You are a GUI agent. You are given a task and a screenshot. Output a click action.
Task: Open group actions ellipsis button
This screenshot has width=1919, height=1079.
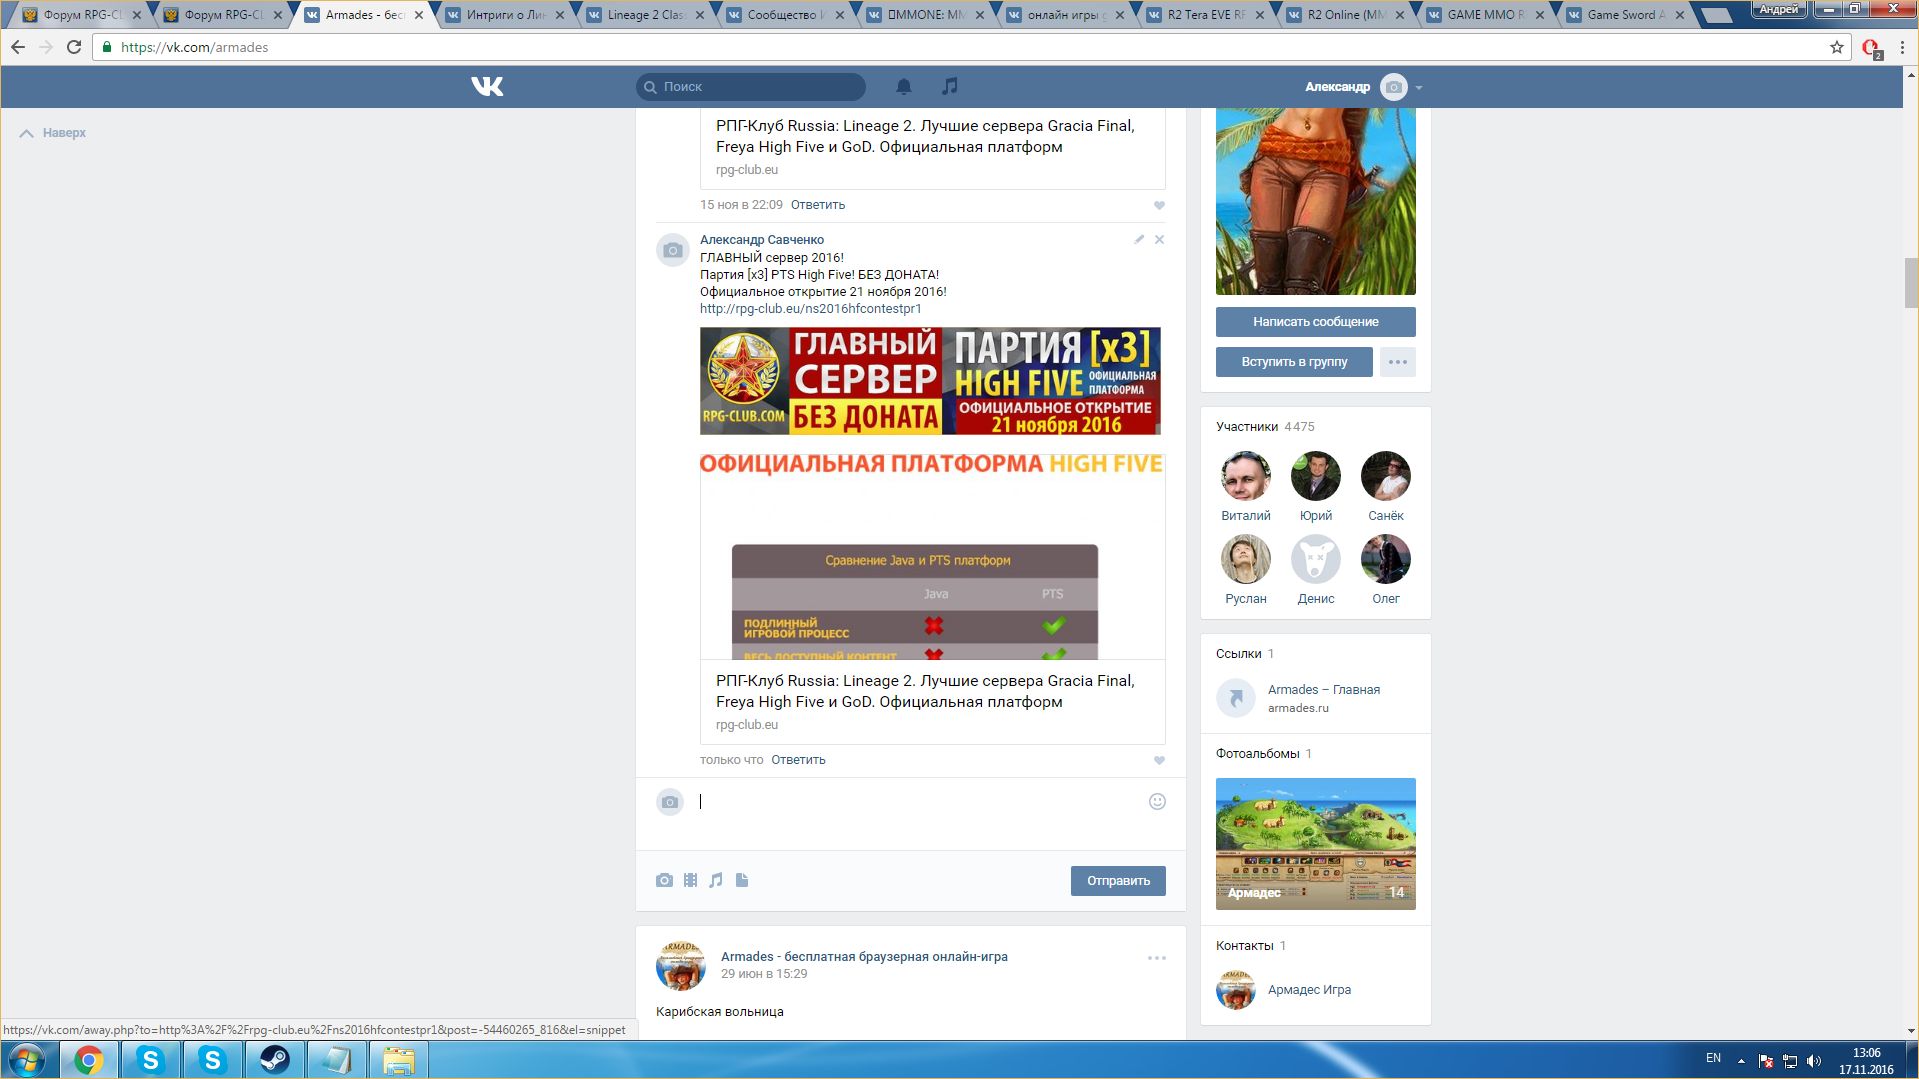(1398, 362)
